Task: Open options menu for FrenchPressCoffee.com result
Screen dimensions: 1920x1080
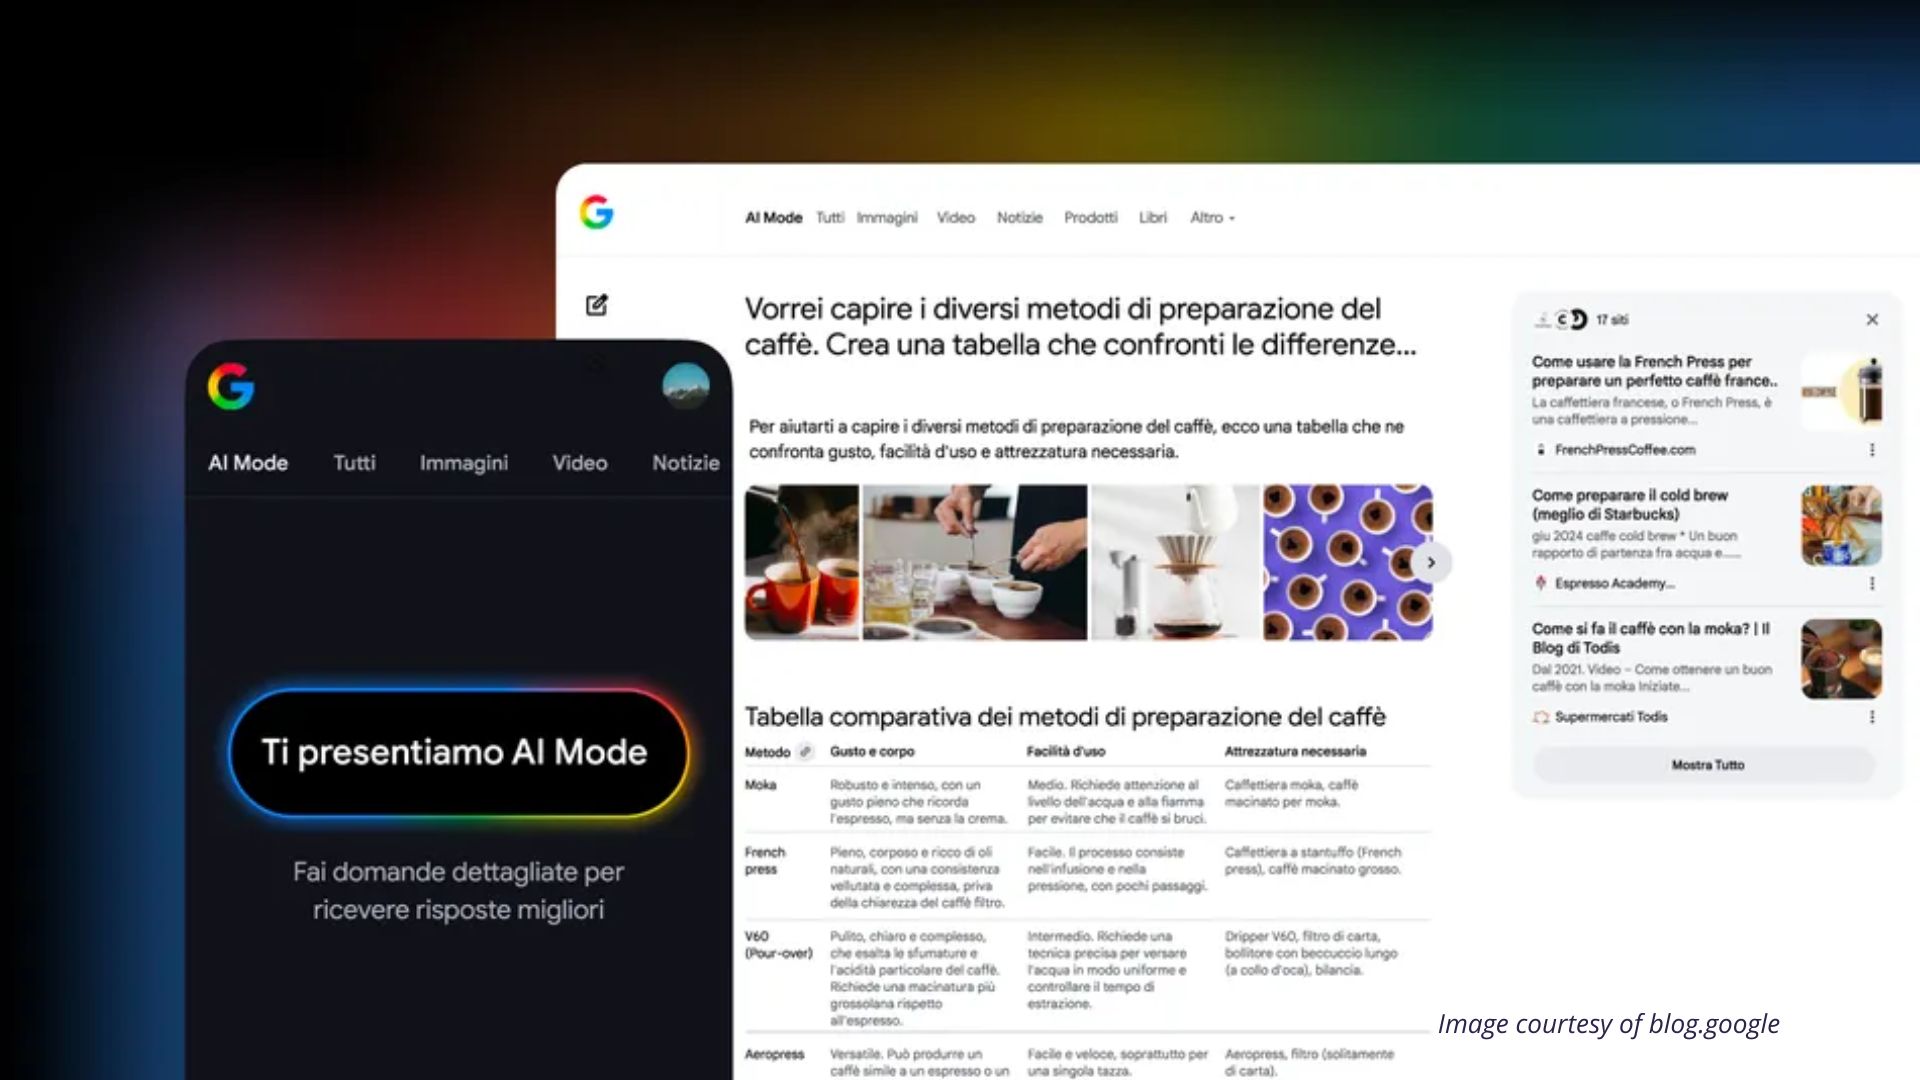Action: tap(1872, 450)
